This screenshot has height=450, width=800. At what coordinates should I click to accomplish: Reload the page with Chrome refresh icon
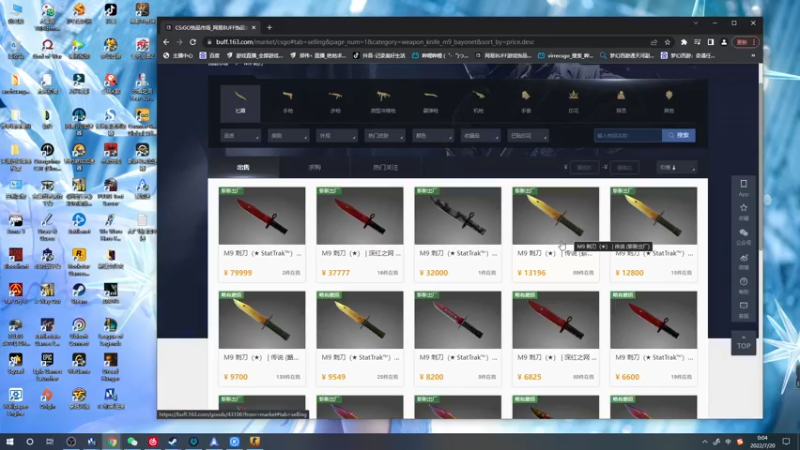pos(193,42)
